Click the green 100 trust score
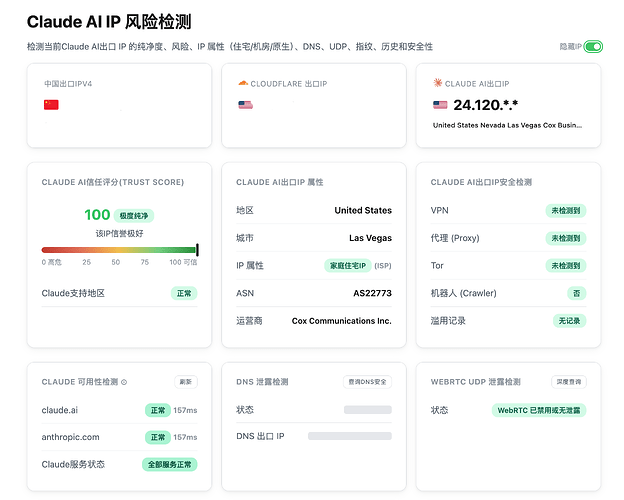 [97, 215]
